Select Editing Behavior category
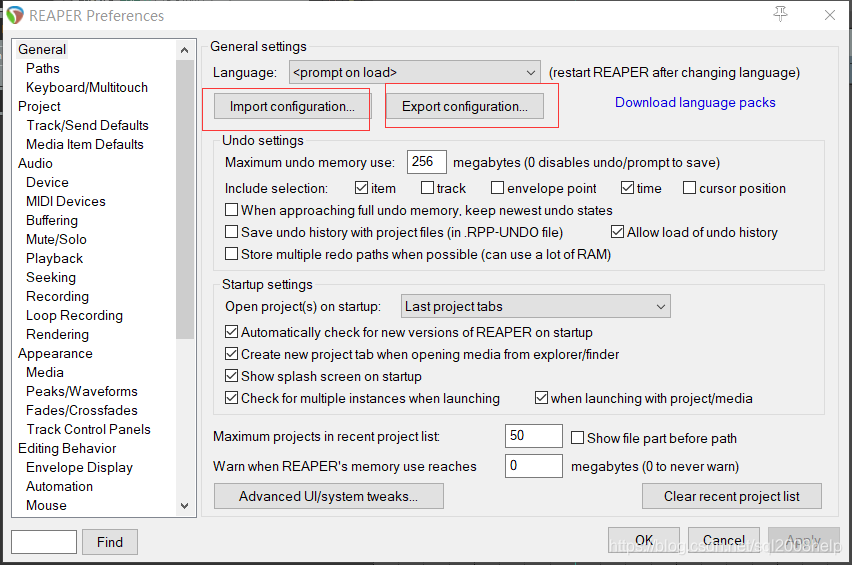Screen dimensions: 852x565 pyautogui.click(x=67, y=449)
